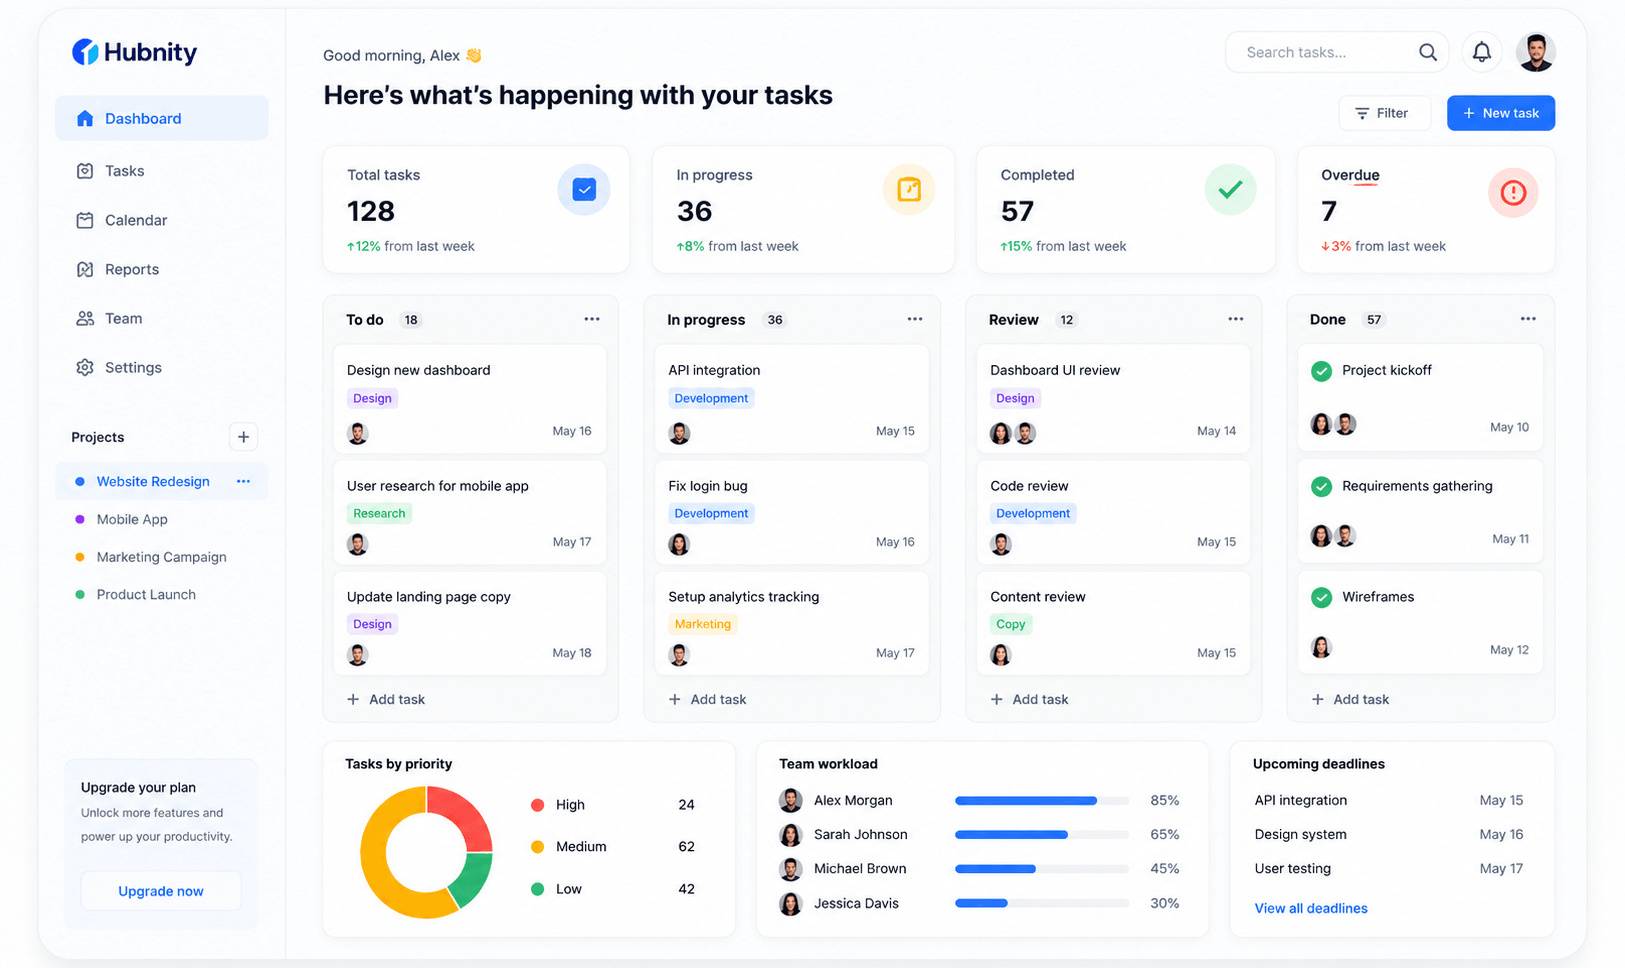Toggle Project kickoff done checkmark
Screen dimensions: 1625x968
pyautogui.click(x=1321, y=371)
